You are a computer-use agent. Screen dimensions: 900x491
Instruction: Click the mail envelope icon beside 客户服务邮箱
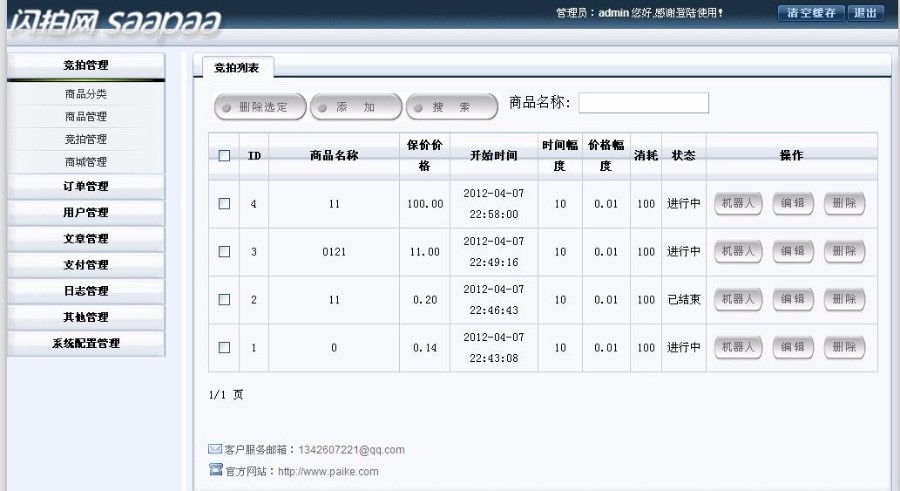pos(215,449)
